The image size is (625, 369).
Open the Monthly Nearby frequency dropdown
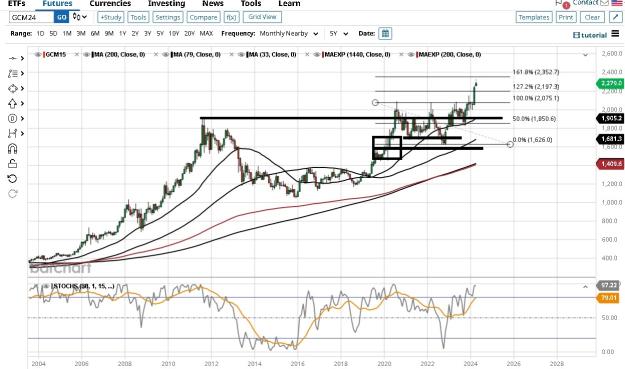tap(289, 34)
